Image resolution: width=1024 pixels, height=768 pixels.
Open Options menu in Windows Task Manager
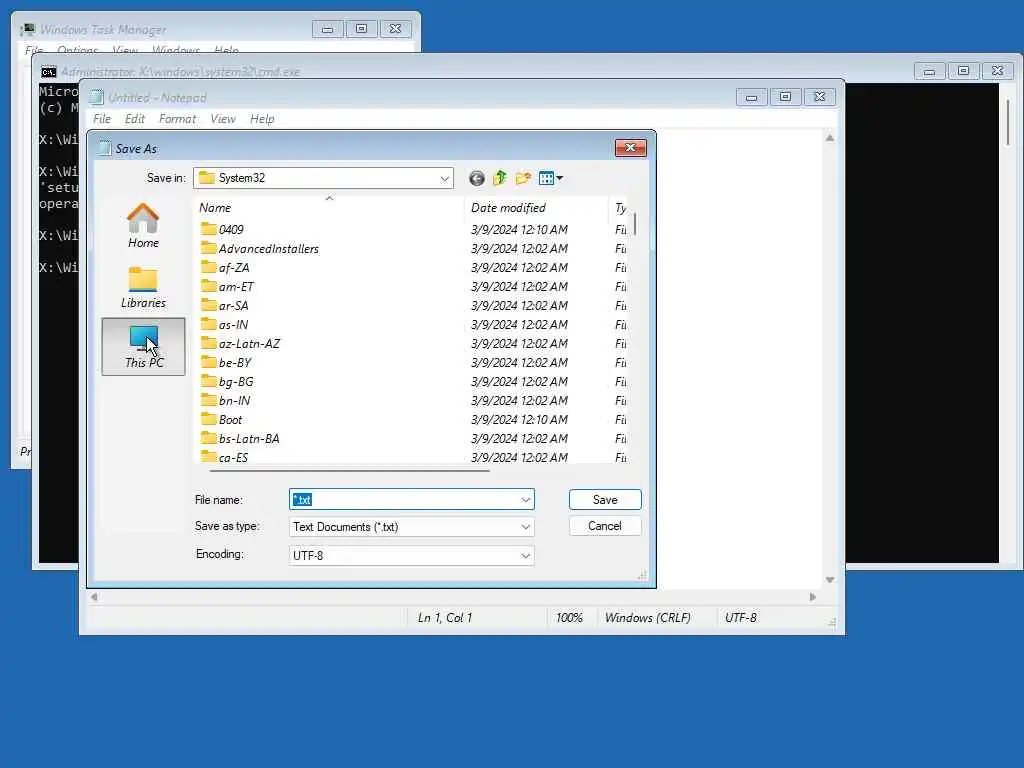point(77,50)
